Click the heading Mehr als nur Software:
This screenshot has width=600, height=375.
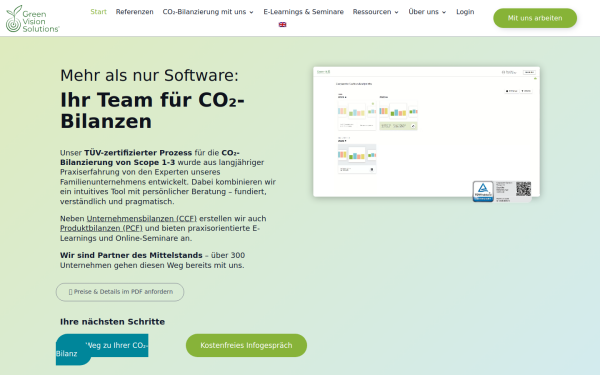pos(149,75)
